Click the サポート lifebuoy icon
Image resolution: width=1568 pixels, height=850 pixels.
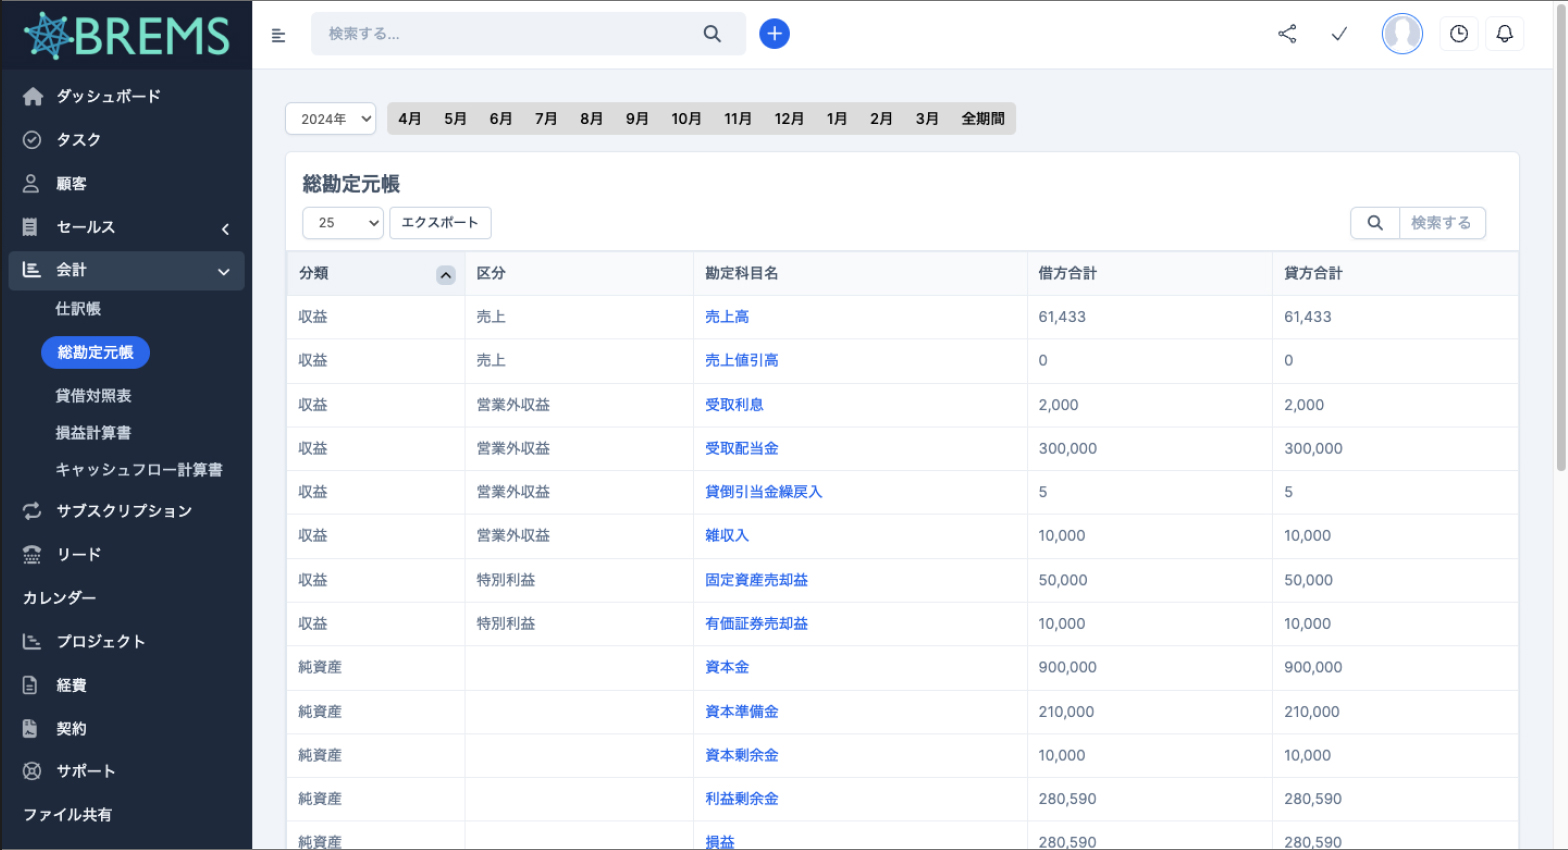click(32, 771)
